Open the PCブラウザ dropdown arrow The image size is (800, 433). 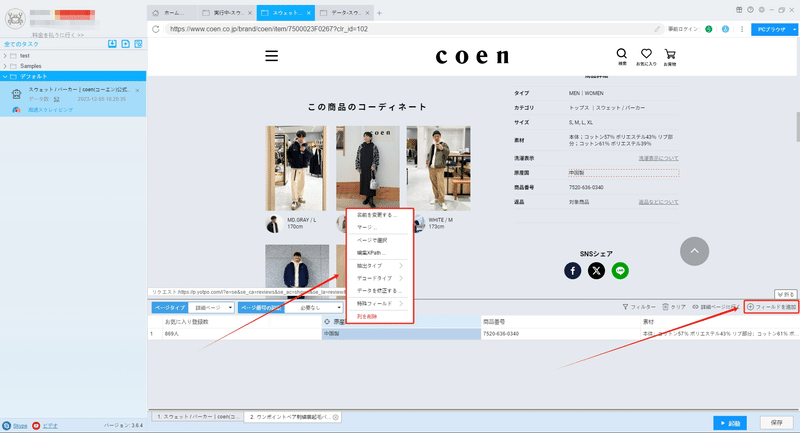coord(794,30)
